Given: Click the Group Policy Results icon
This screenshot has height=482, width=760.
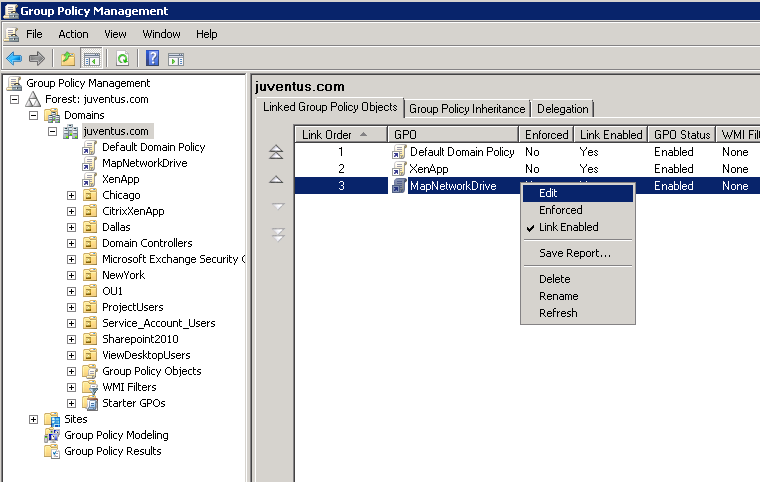Looking at the screenshot, I should coord(52,451).
